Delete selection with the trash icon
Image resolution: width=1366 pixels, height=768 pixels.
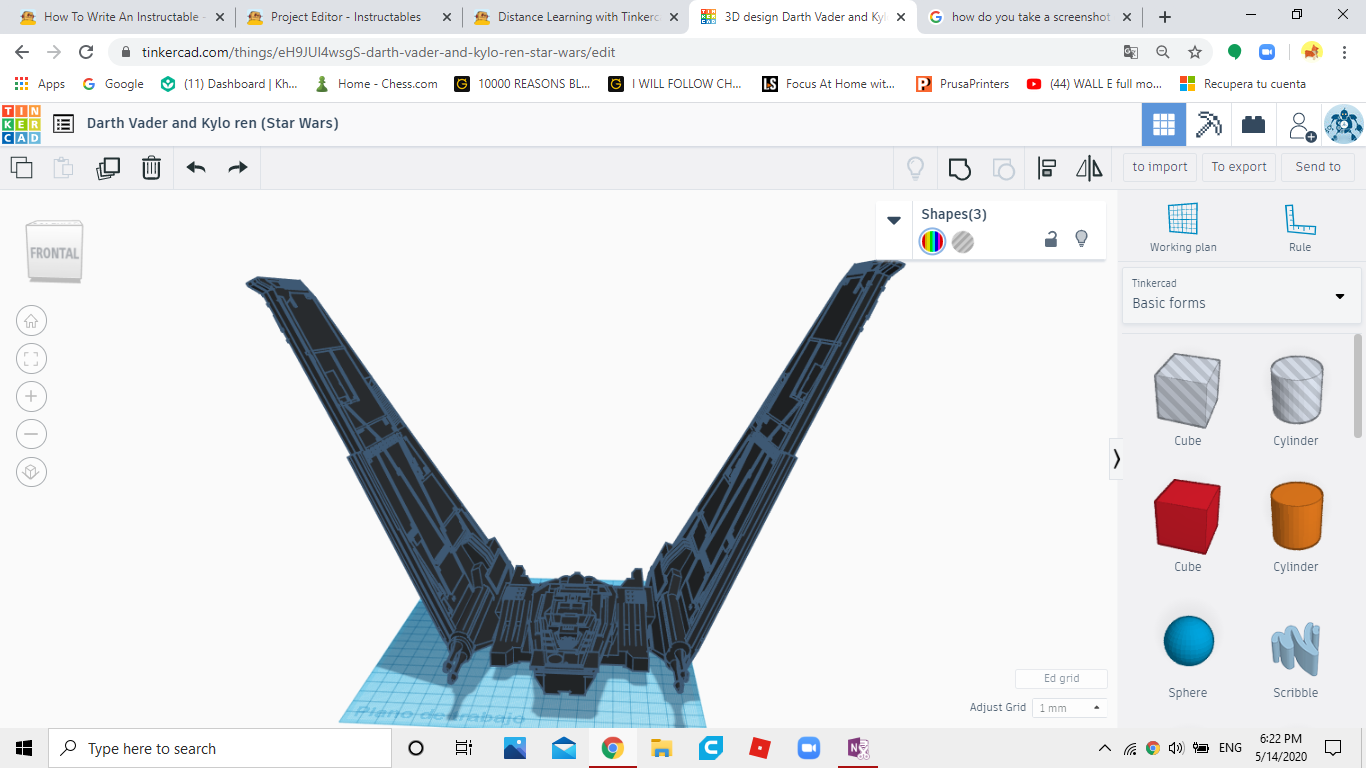151,168
